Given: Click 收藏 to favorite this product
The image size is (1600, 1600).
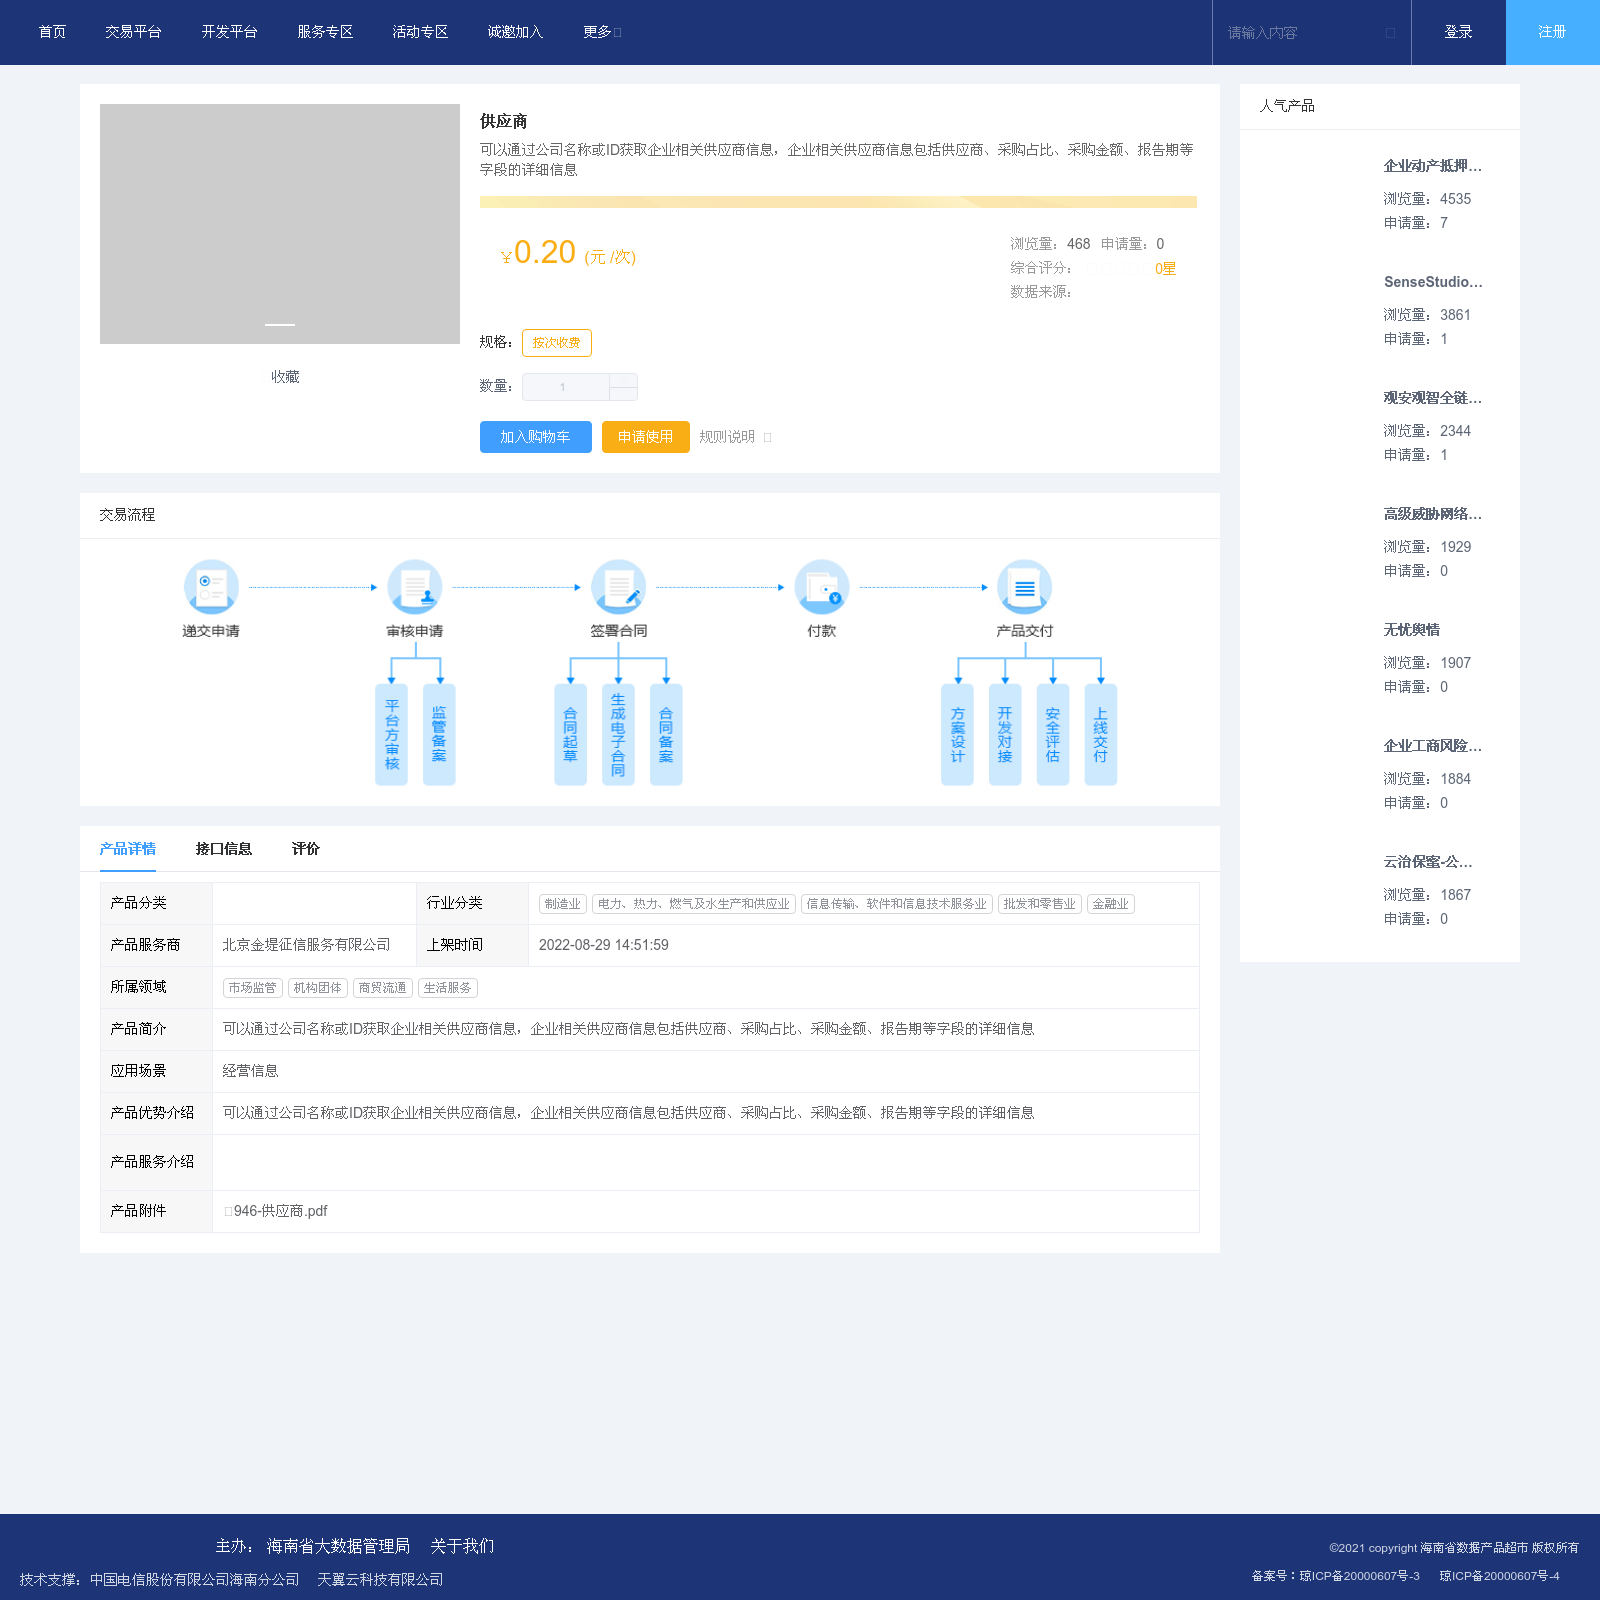Looking at the screenshot, I should [285, 377].
